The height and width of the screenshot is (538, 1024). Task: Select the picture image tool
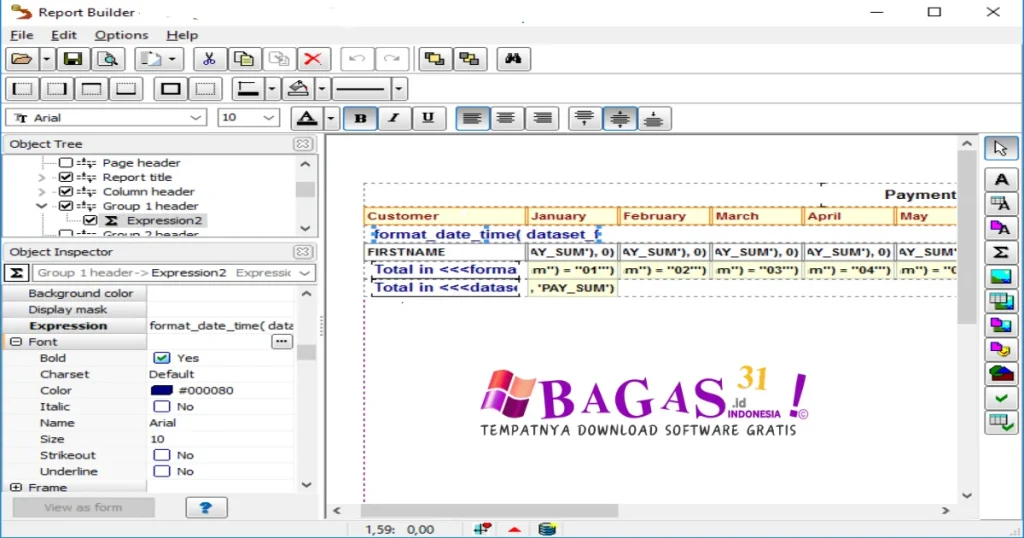(x=1000, y=277)
